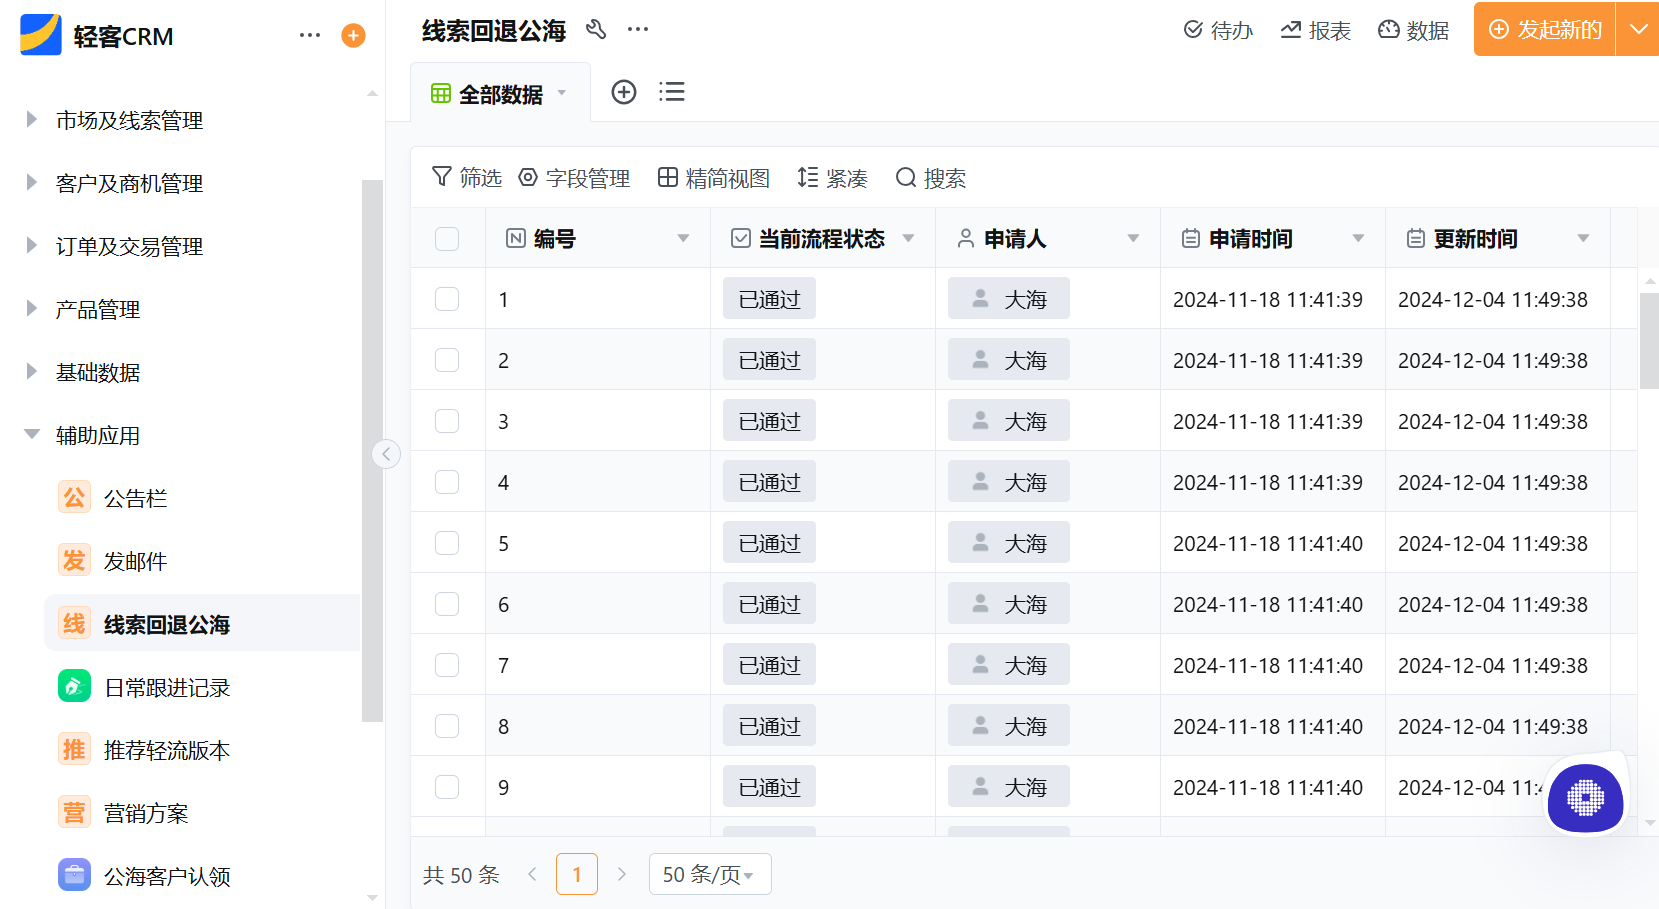Screen dimensions: 1659x909
Task: Tick the checkbox for row 7
Action: click(x=447, y=664)
